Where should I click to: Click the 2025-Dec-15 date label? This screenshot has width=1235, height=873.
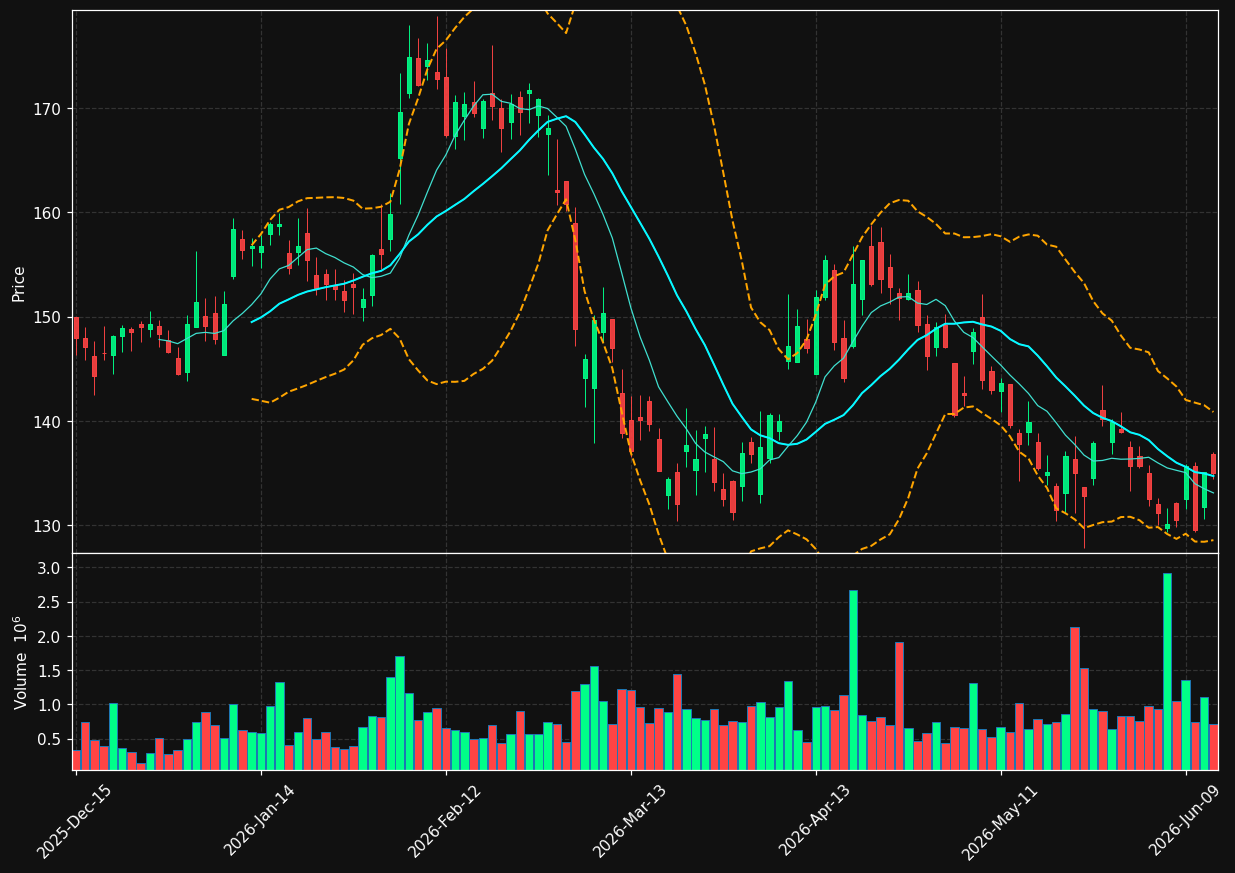pyautogui.click(x=74, y=819)
